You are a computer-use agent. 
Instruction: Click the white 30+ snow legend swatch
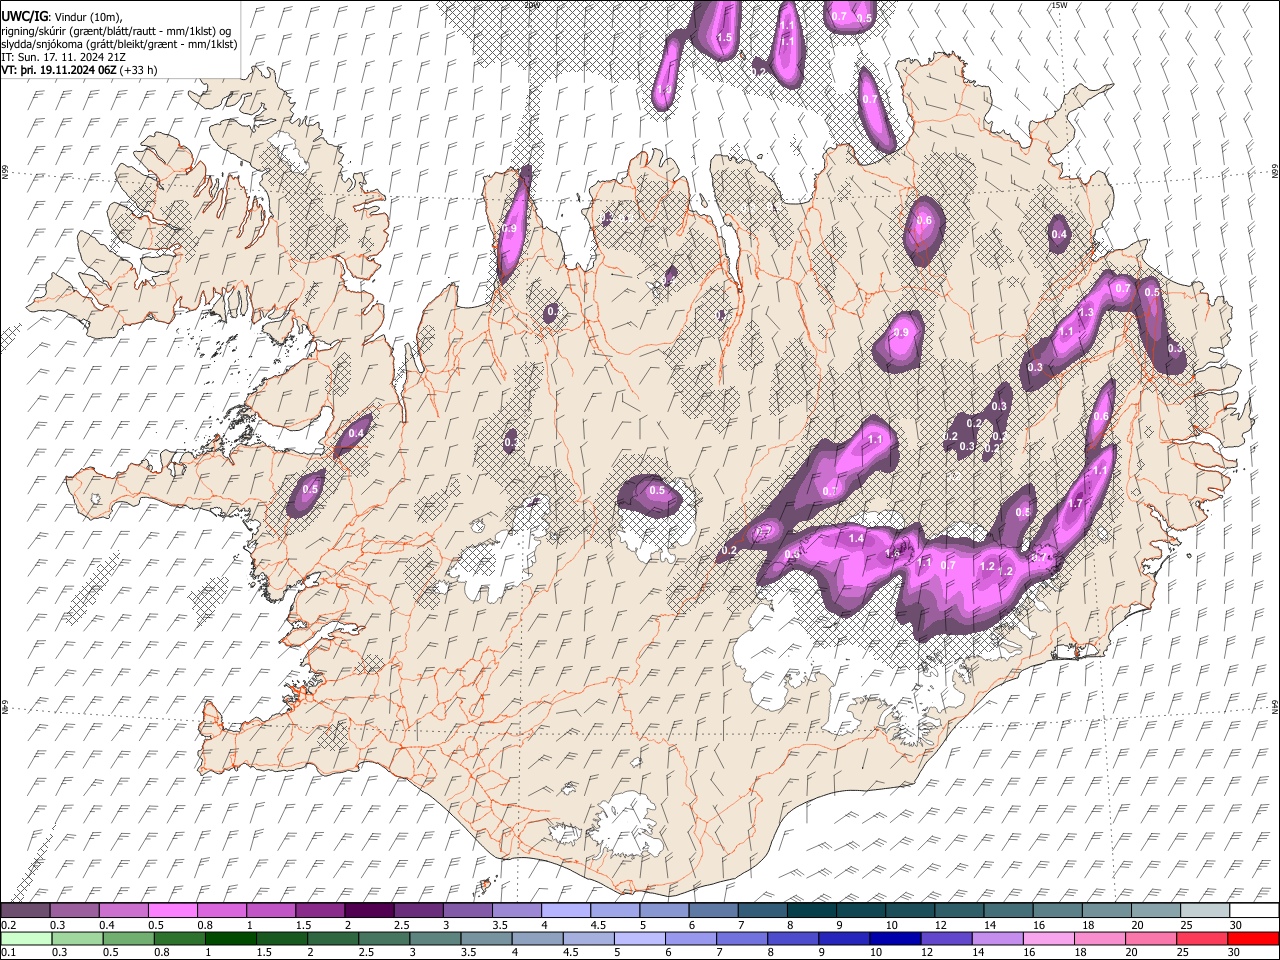coord(1254,911)
